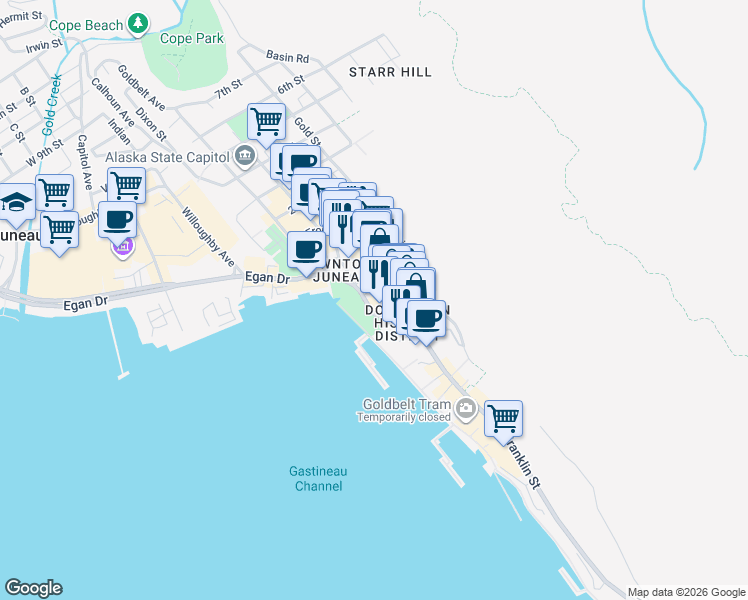Click the Gold St label
This screenshot has width=748, height=600.
[307, 131]
